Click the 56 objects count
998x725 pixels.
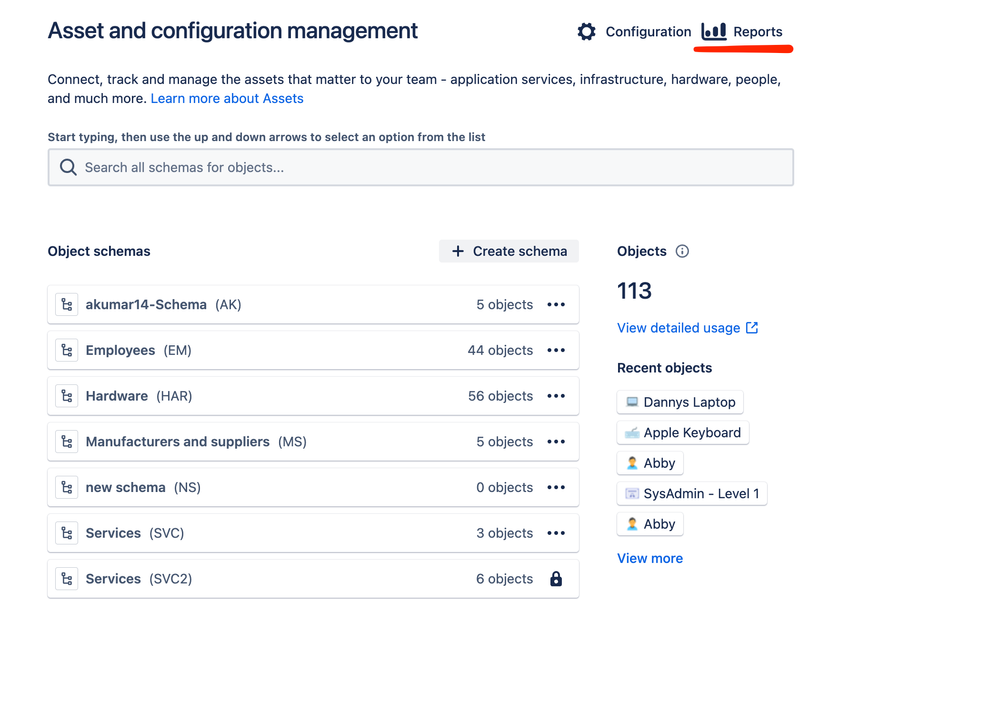coord(500,397)
